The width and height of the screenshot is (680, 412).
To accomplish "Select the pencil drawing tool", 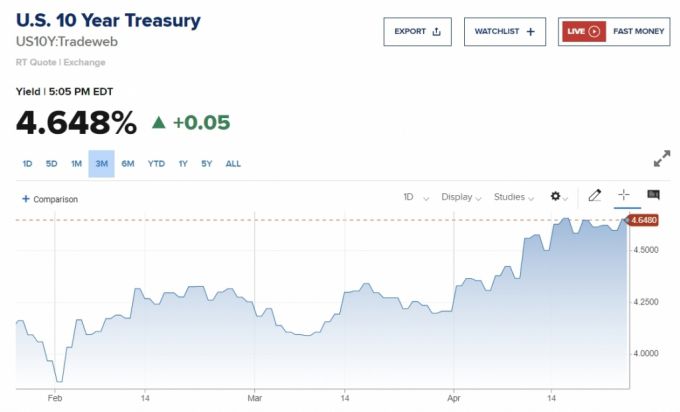I will click(594, 196).
